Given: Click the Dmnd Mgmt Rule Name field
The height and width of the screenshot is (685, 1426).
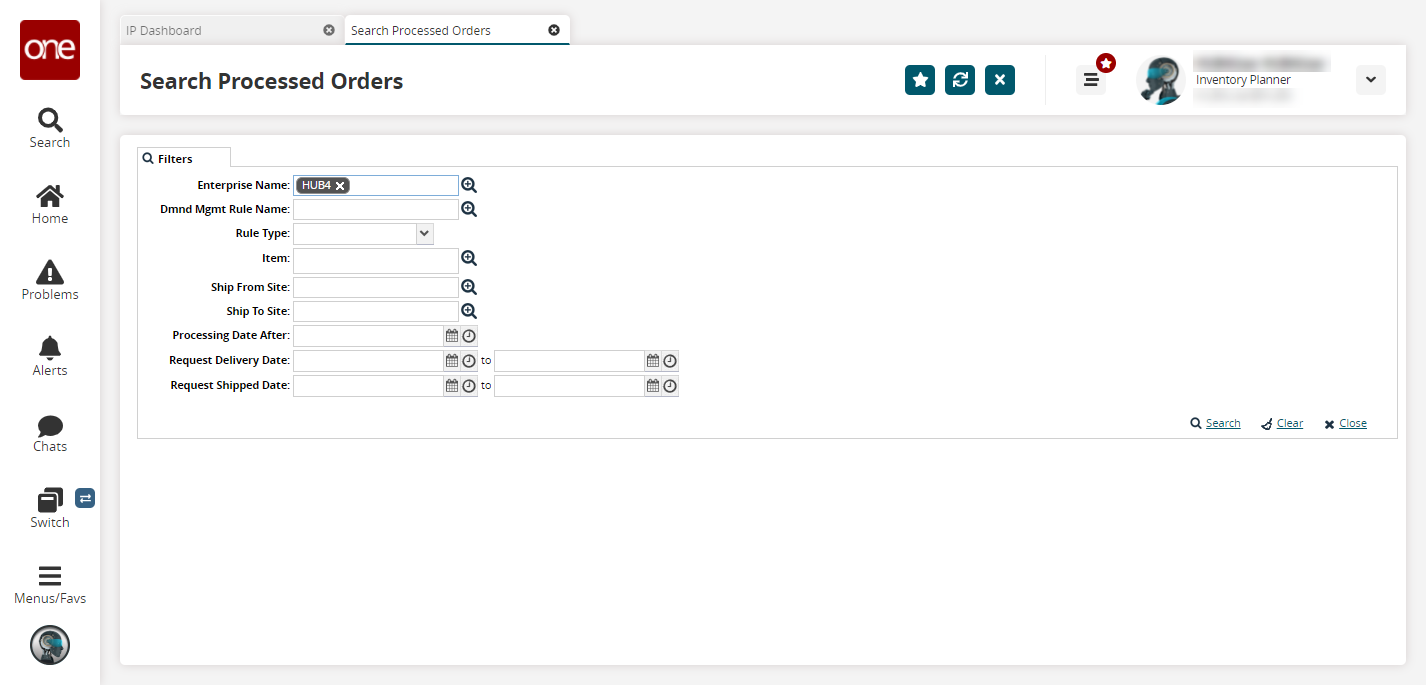Looking at the screenshot, I should [x=375, y=210].
